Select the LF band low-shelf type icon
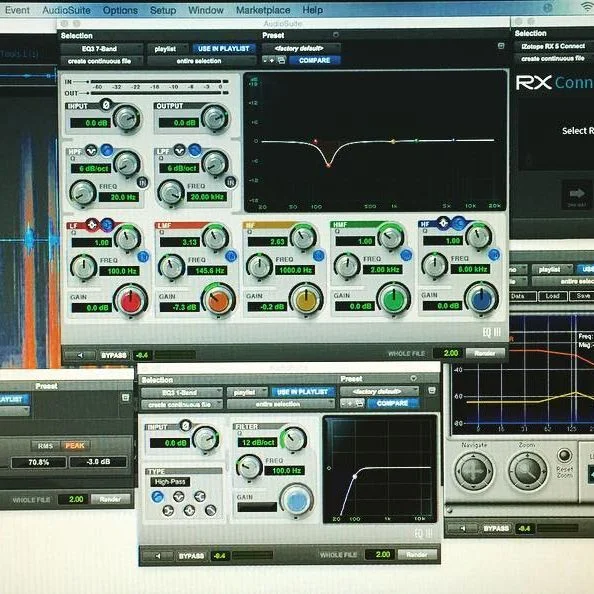Viewport: 594px width, 594px height. (x=107, y=225)
